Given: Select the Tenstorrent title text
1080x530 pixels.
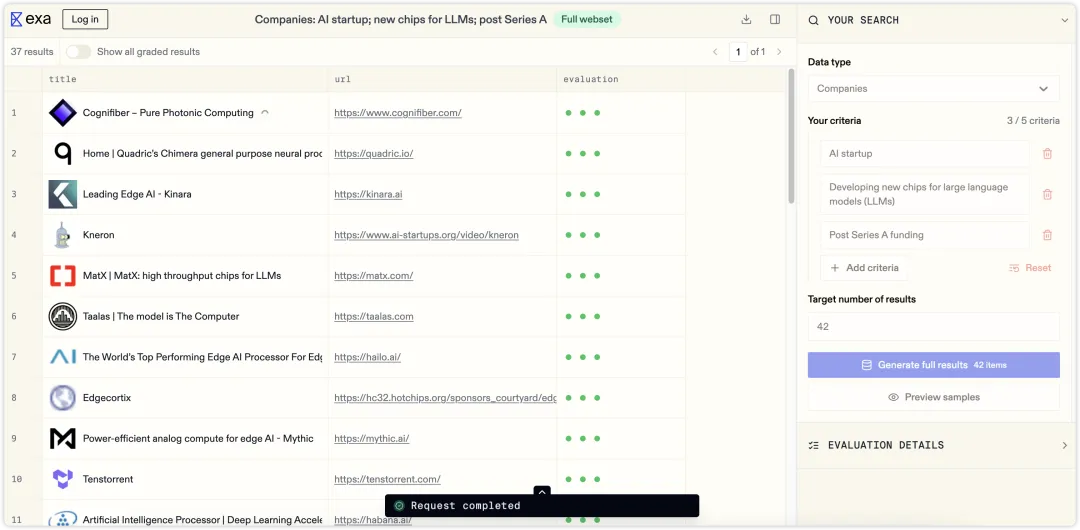Looking at the screenshot, I should [108, 479].
